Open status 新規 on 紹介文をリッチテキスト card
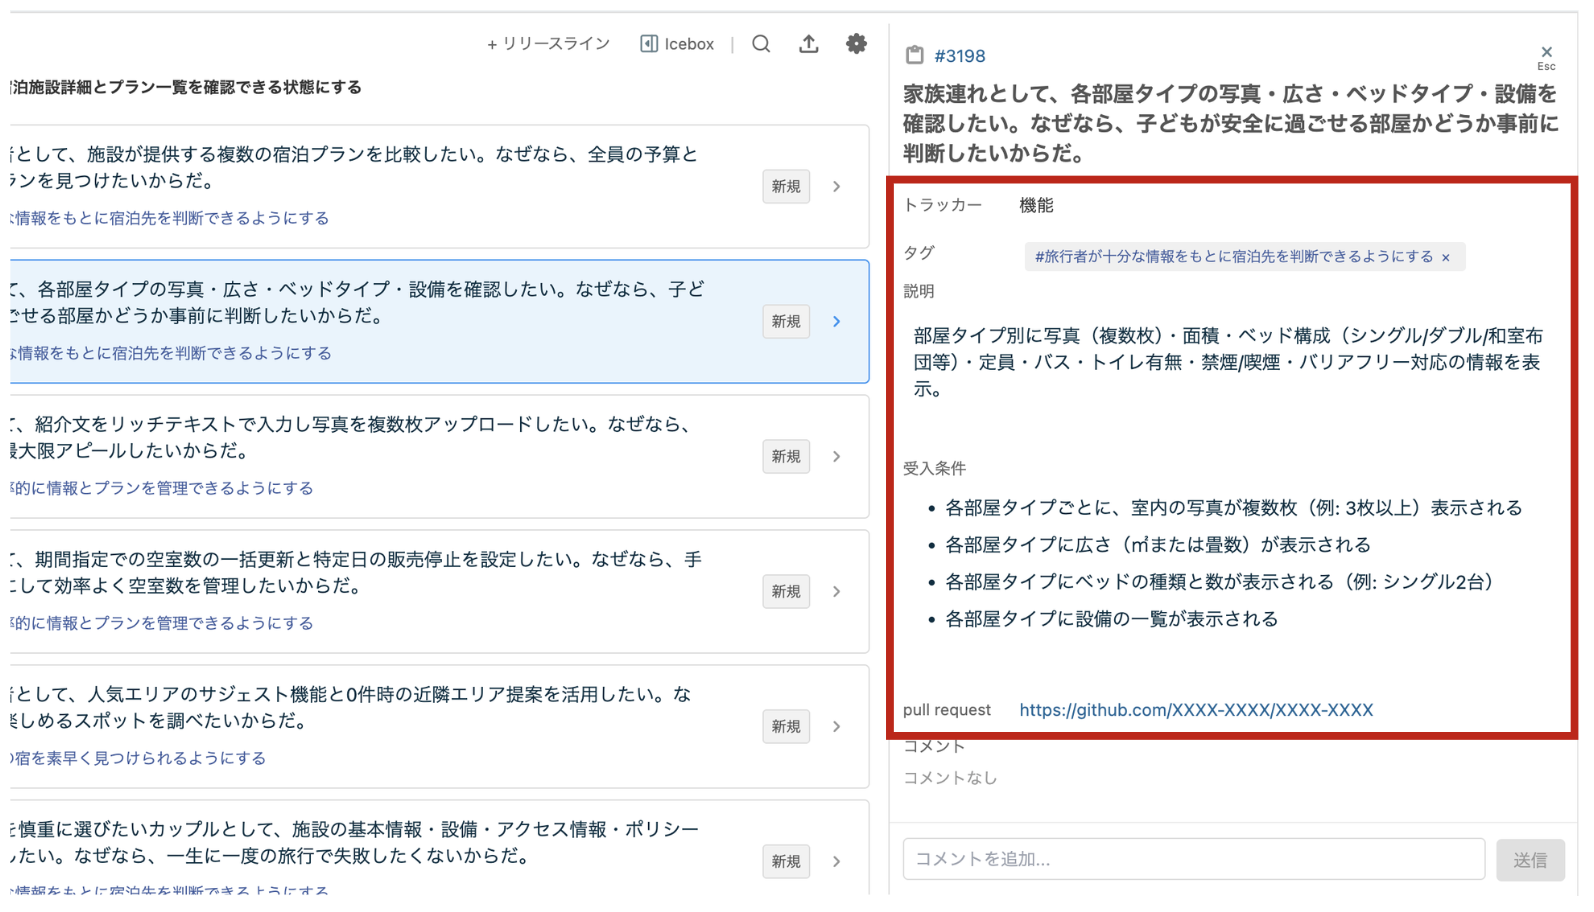 tap(786, 457)
